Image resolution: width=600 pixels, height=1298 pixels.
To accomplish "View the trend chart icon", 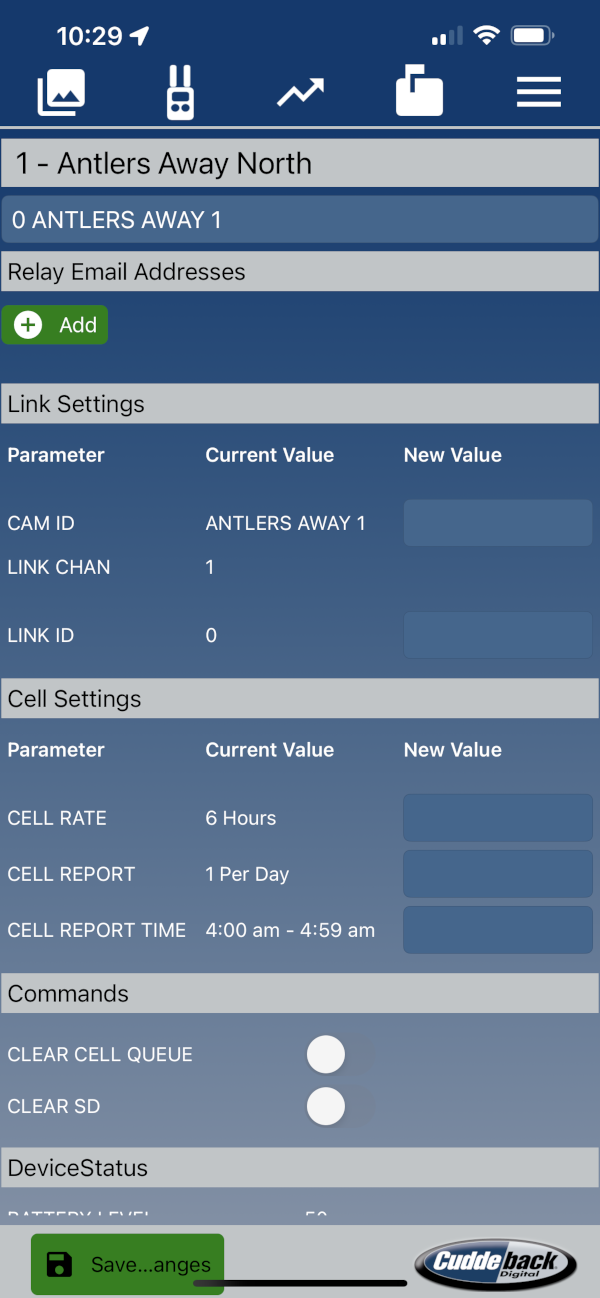I will coord(301,93).
